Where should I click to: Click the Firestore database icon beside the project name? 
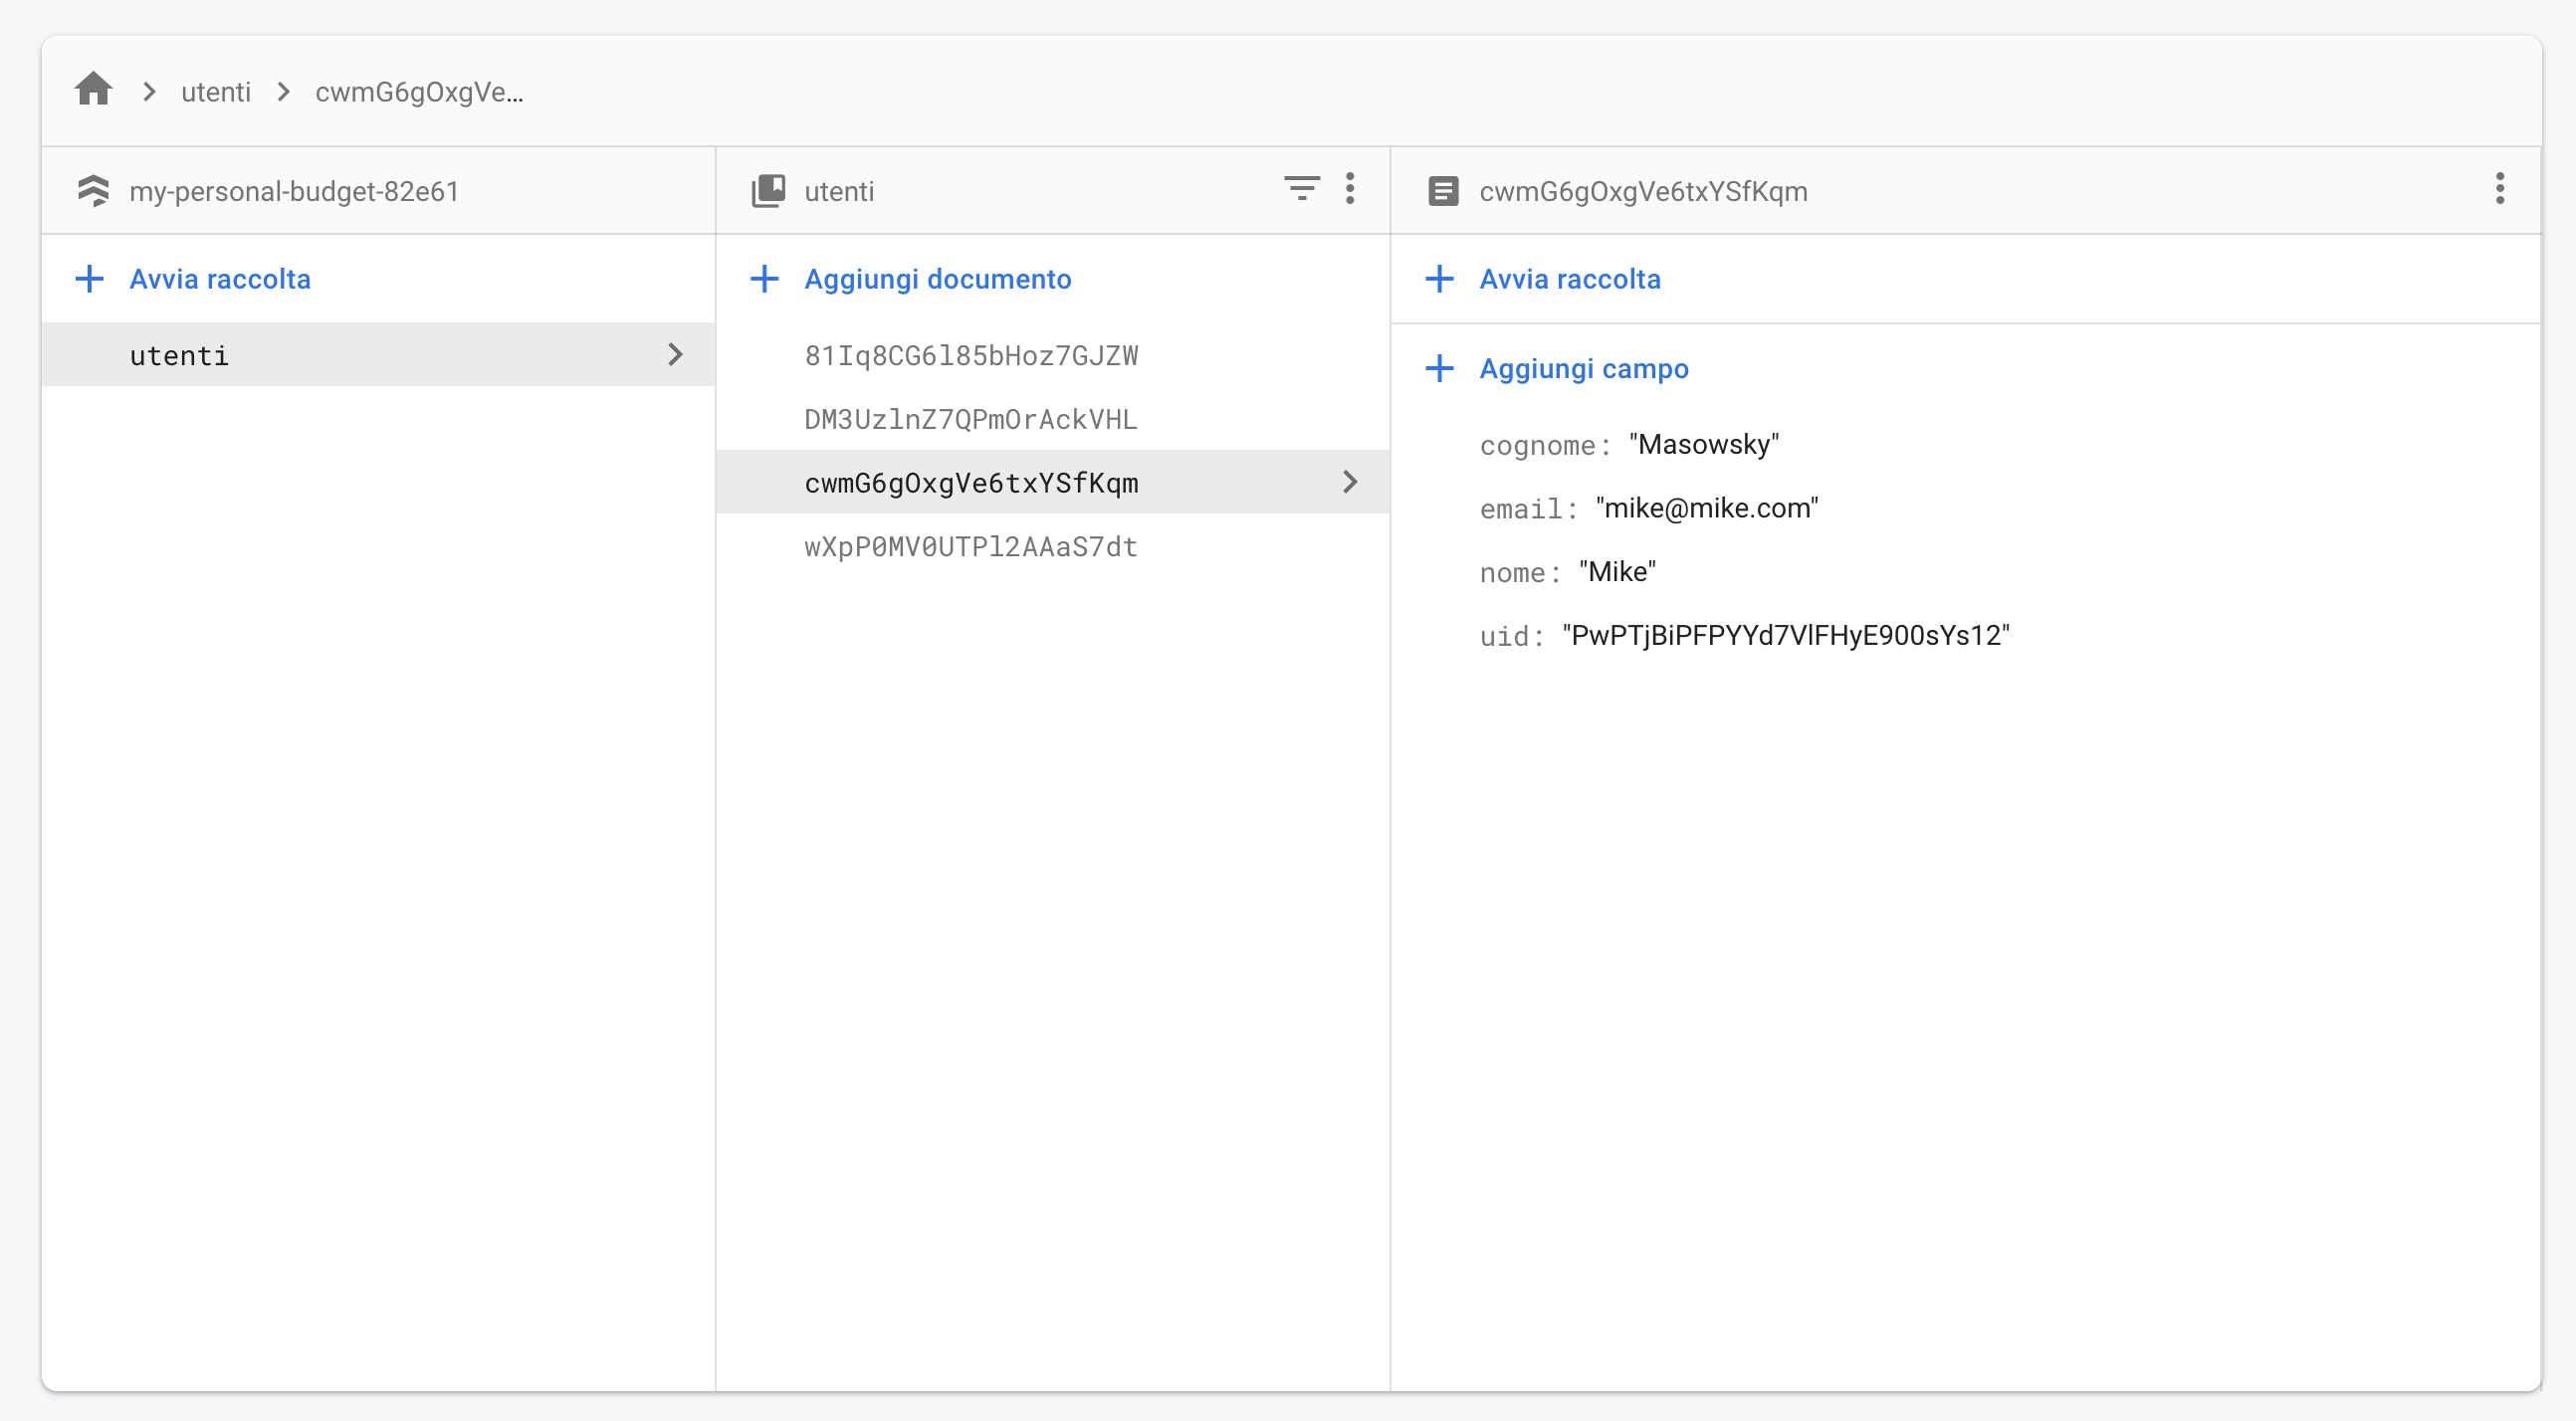click(93, 190)
